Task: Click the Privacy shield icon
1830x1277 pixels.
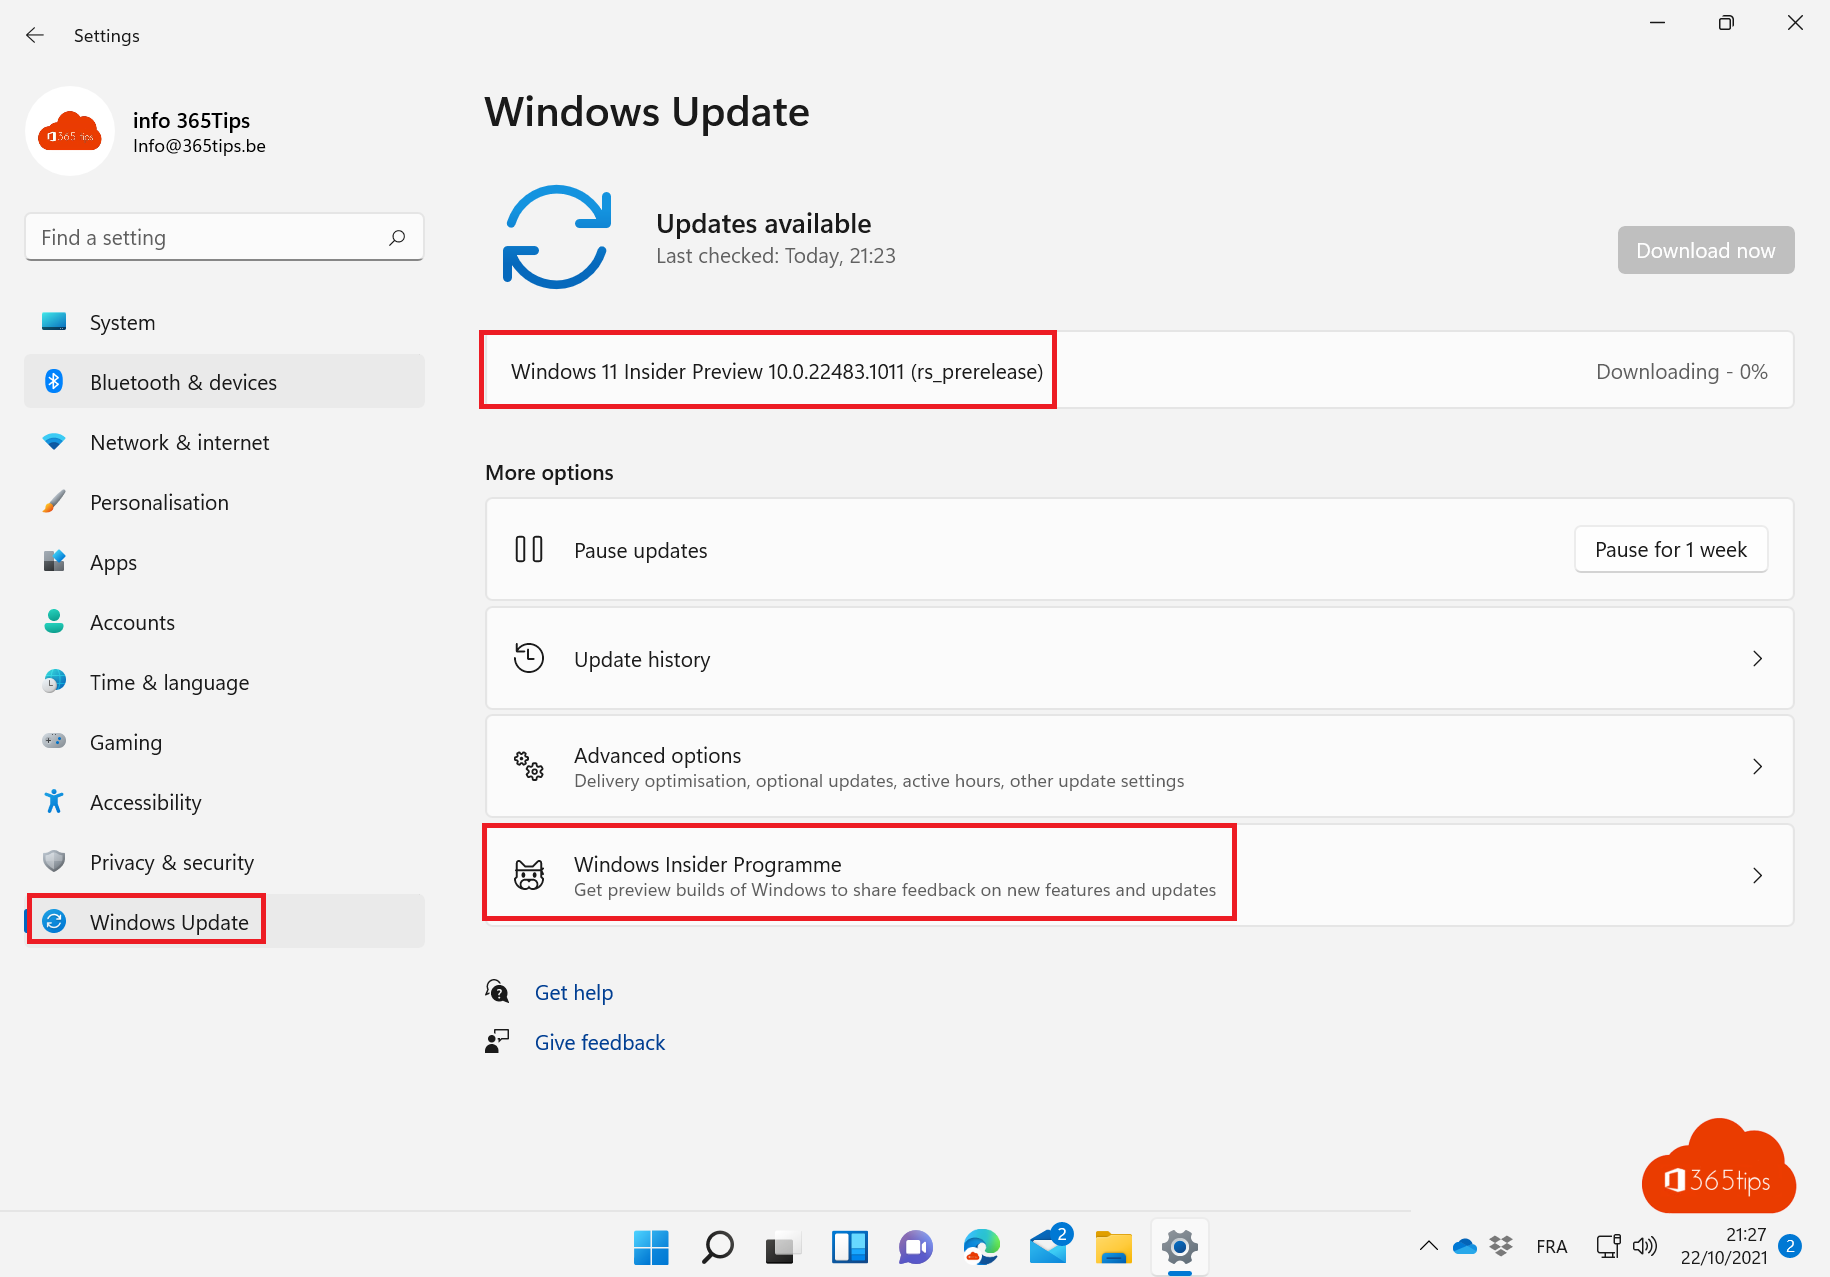Action: click(x=54, y=861)
